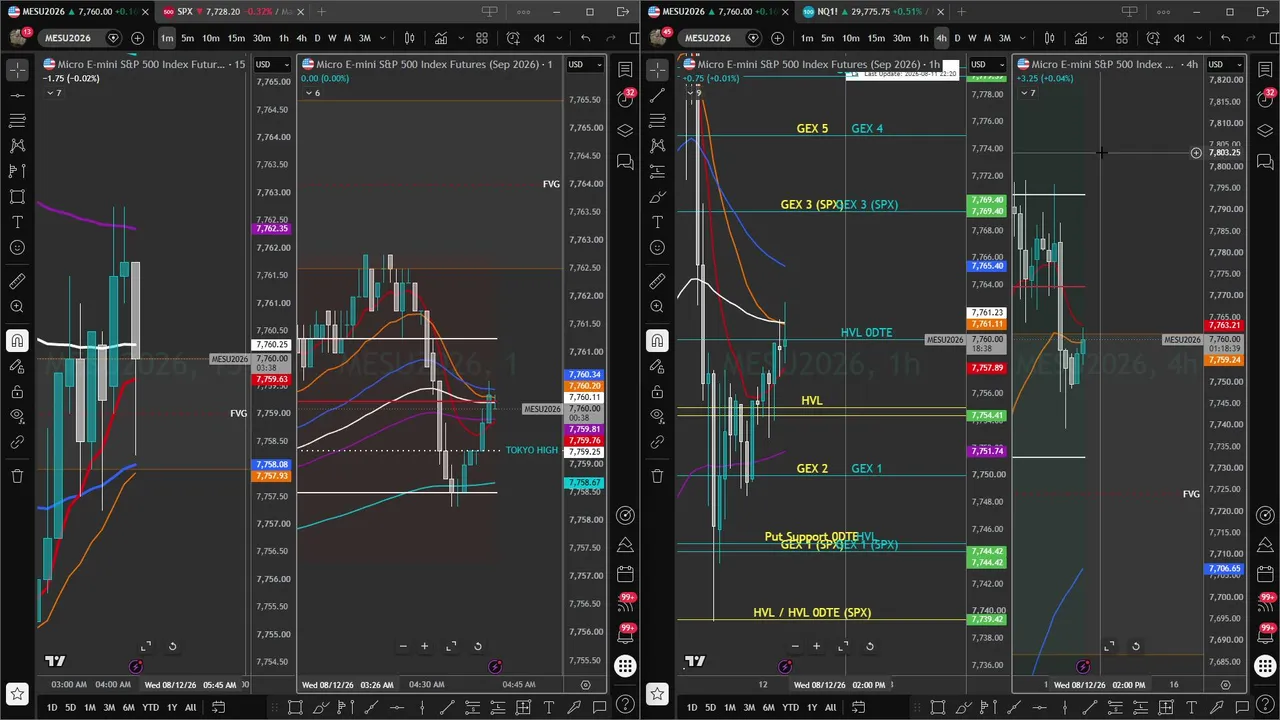Expand the indicator legend showing 6 on 1m chart
This screenshot has width=1280, height=720.
(x=312, y=93)
